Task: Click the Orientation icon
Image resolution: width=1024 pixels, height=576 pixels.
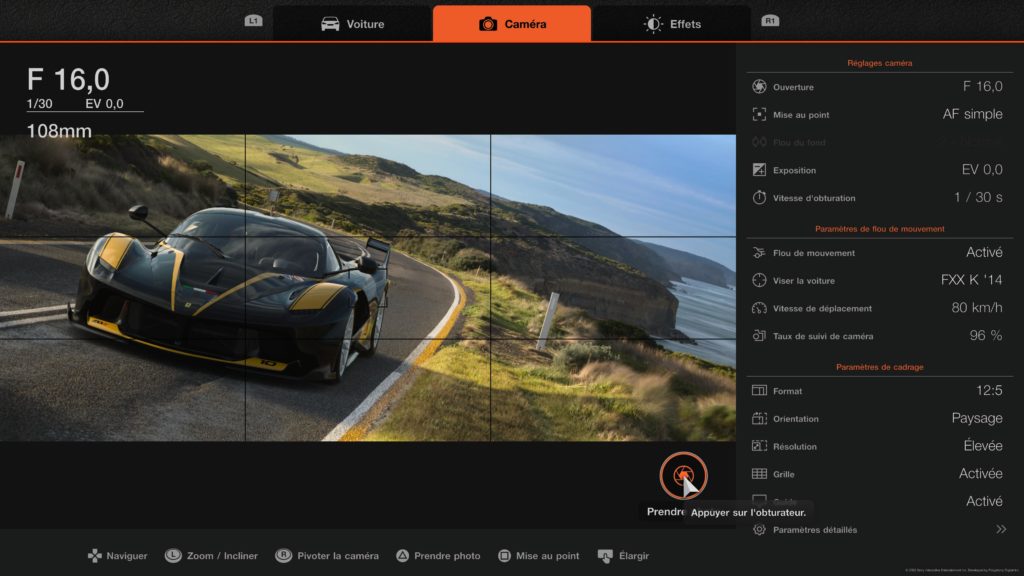Action: point(759,419)
